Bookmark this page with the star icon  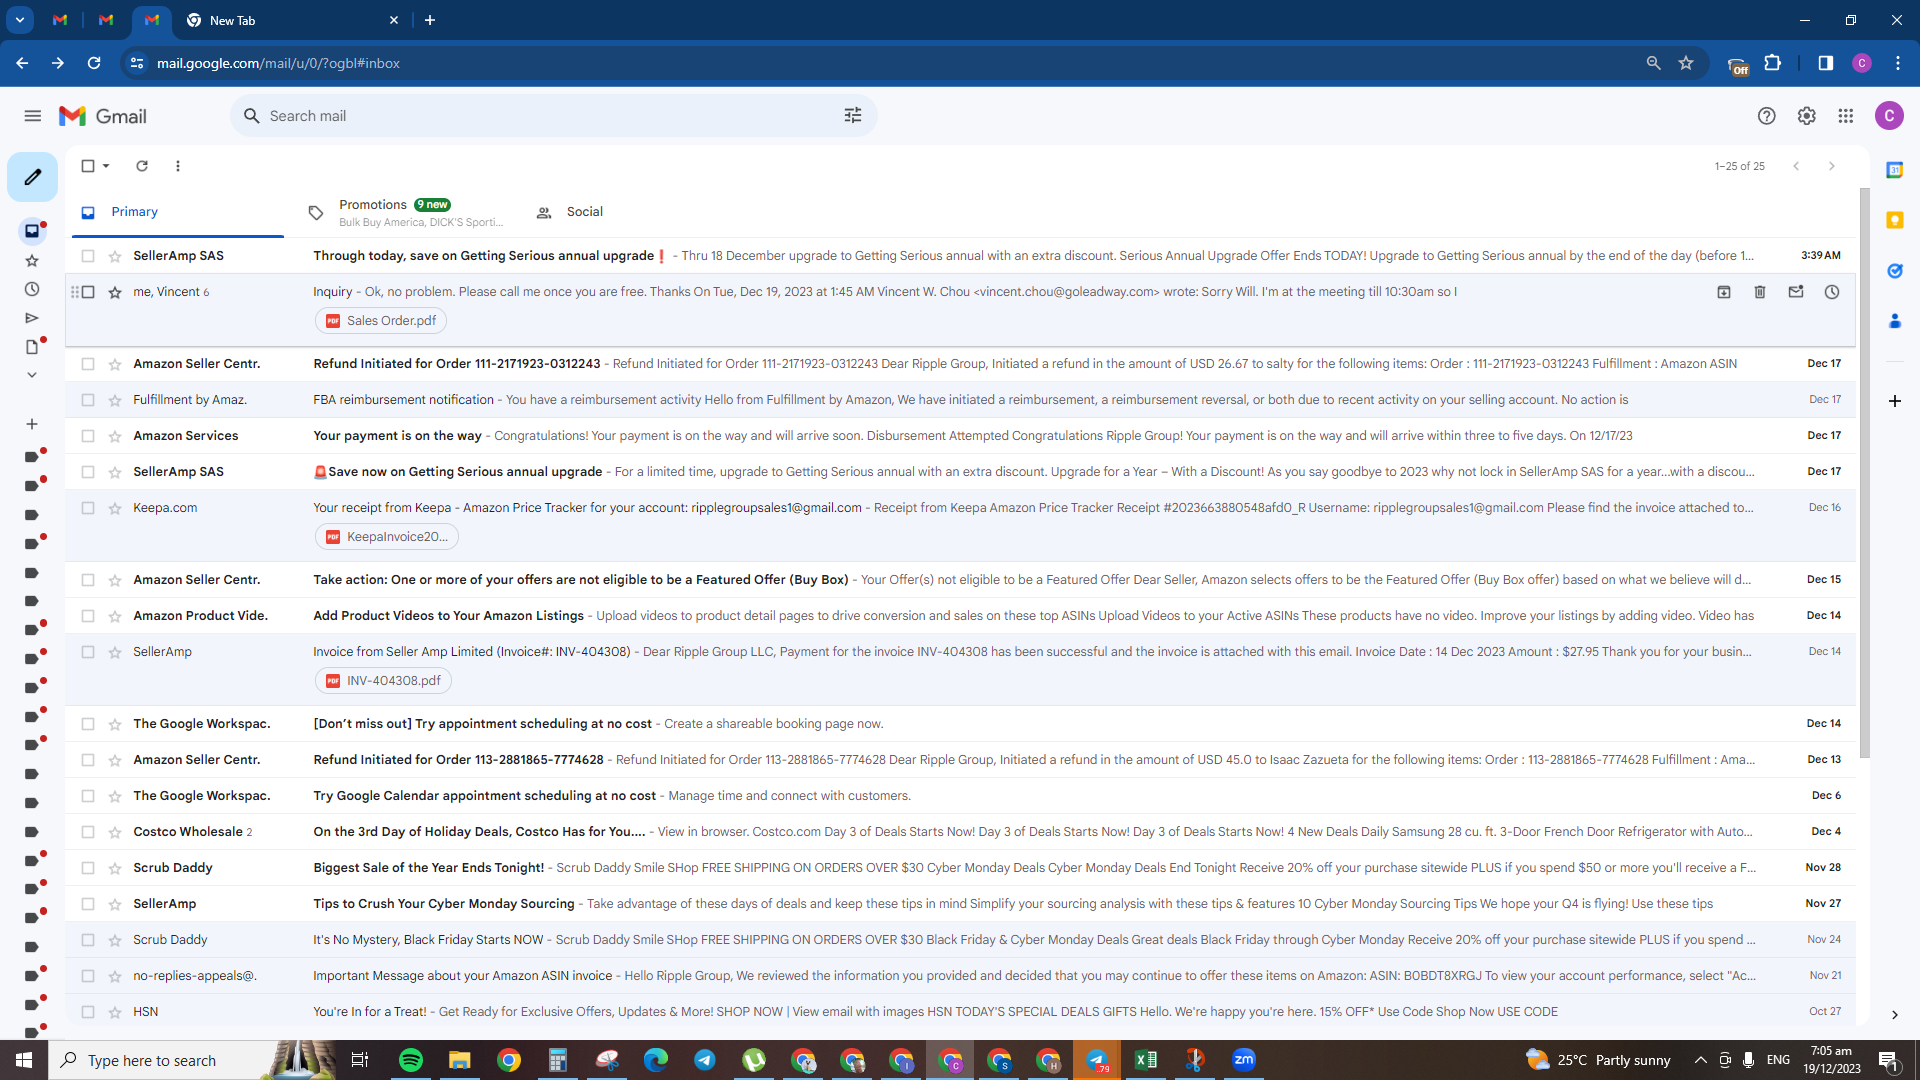pyautogui.click(x=1686, y=63)
